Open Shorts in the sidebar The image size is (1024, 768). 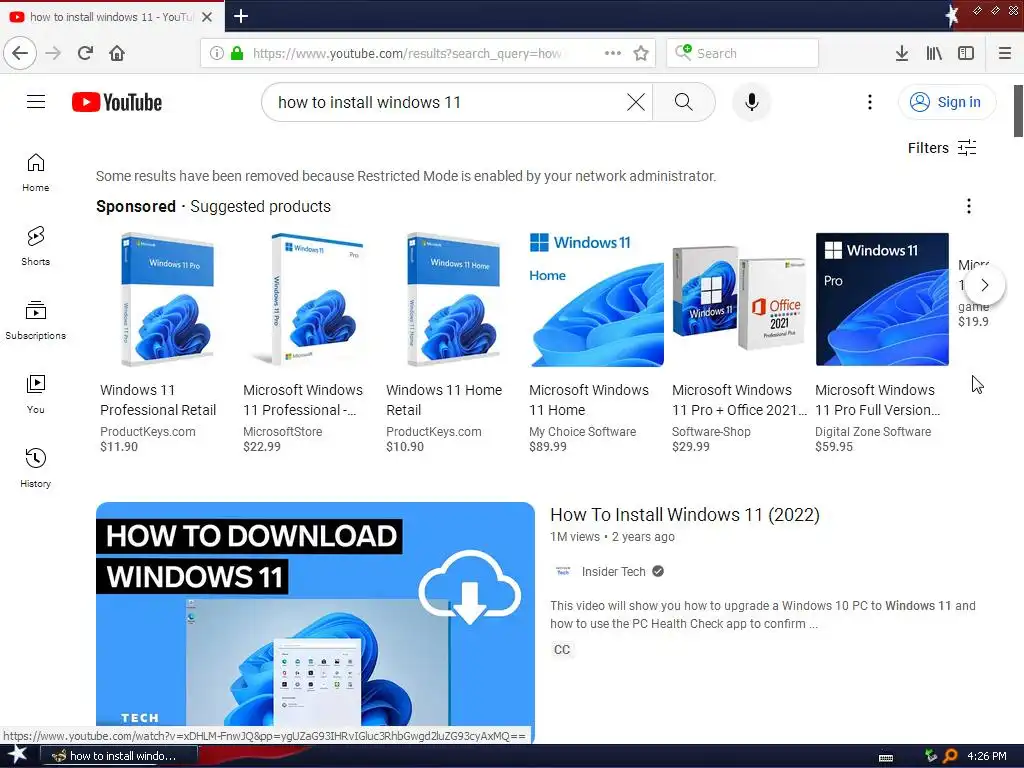coord(35,246)
